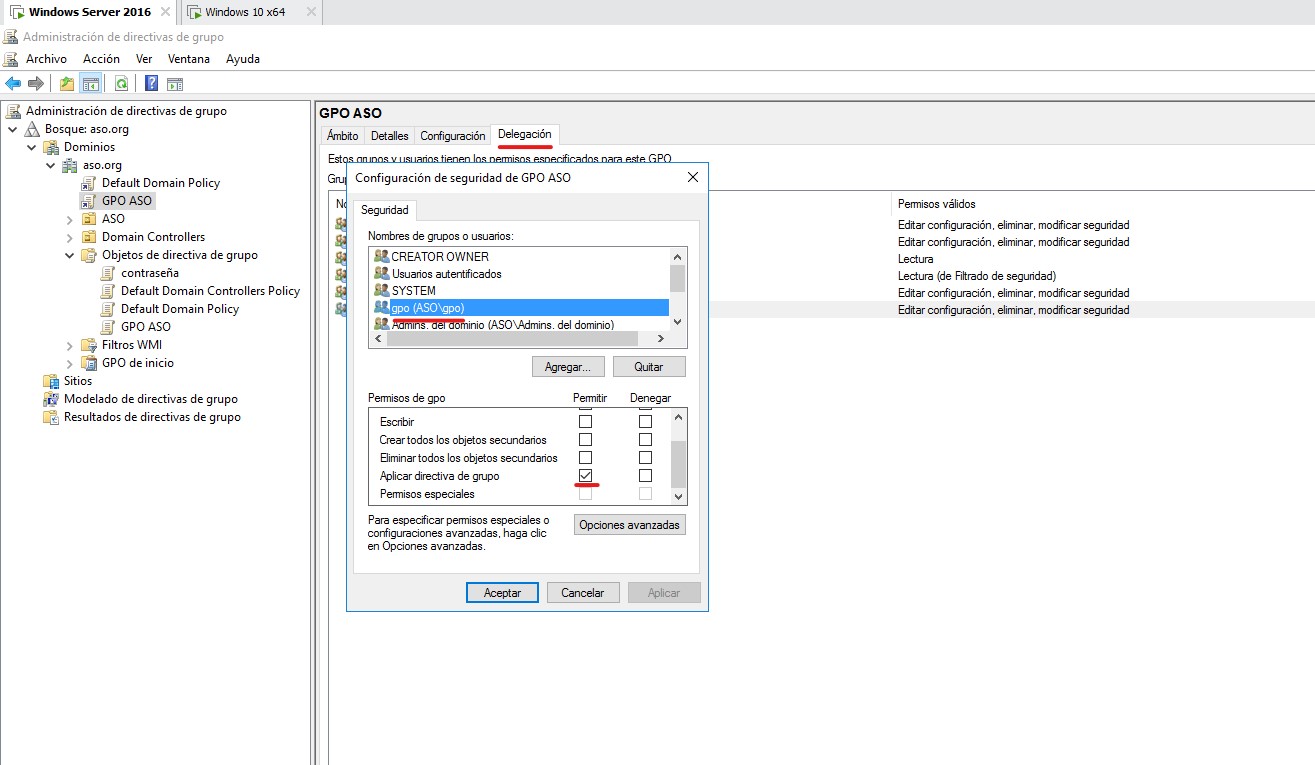Click the Quitar button
Screen dimensions: 1315x765
pos(649,367)
